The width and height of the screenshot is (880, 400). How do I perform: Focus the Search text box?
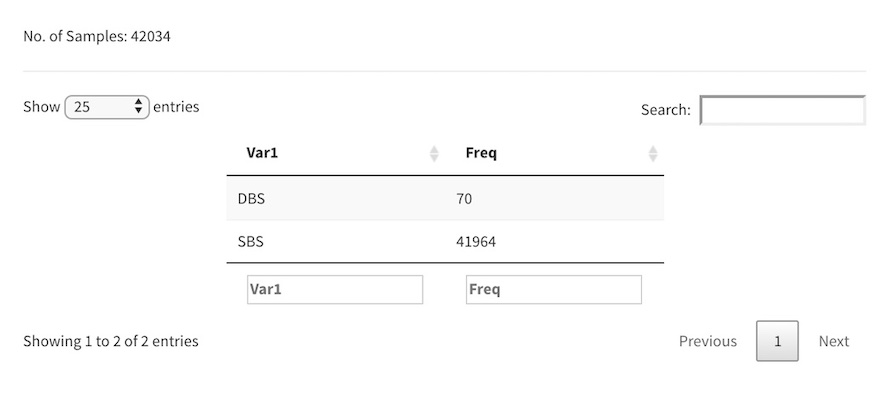782,110
